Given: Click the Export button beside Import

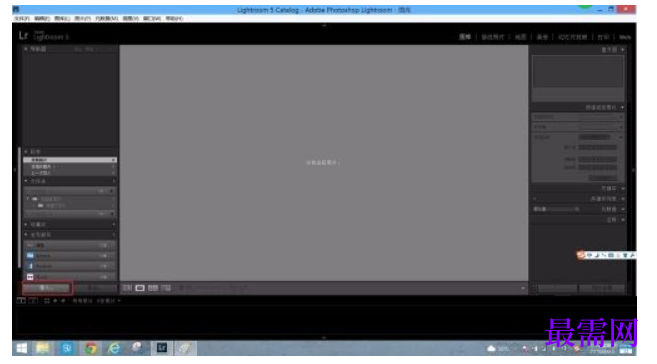Looking at the screenshot, I should [x=96, y=288].
